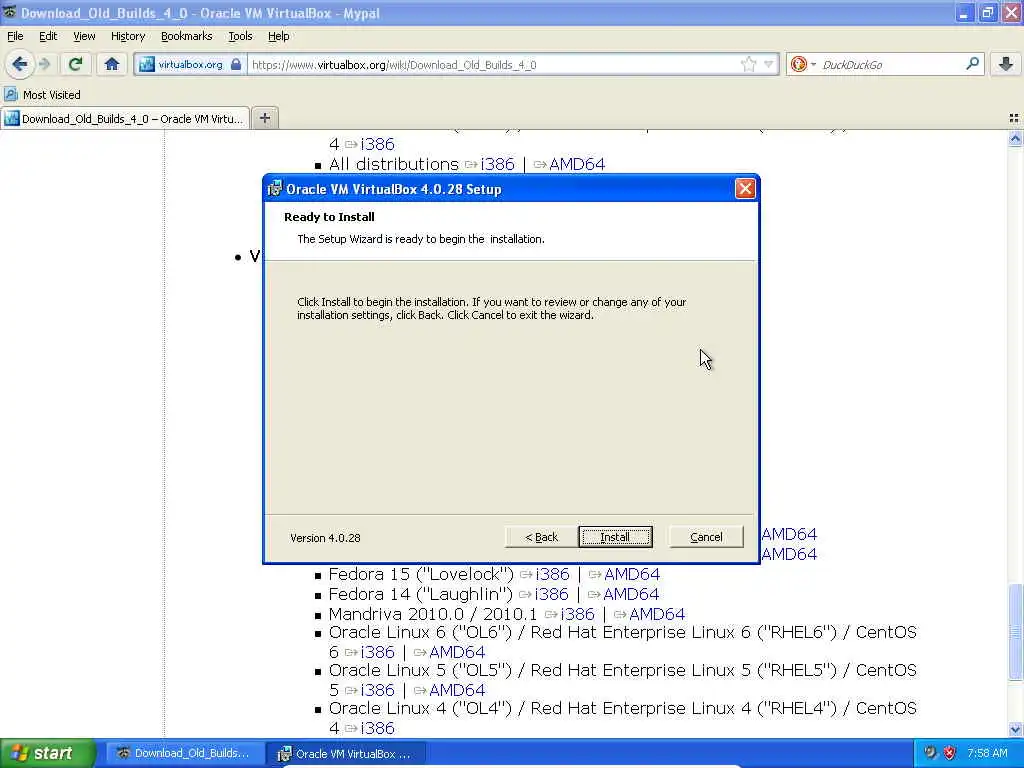The width and height of the screenshot is (1024, 768).
Task: Bookmark this page with the star icon
Action: pos(748,64)
